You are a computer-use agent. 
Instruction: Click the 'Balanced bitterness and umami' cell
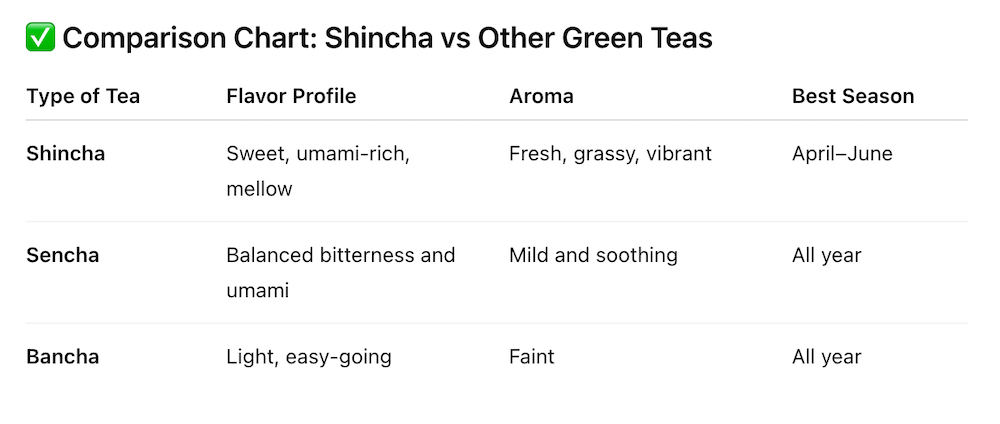point(340,272)
